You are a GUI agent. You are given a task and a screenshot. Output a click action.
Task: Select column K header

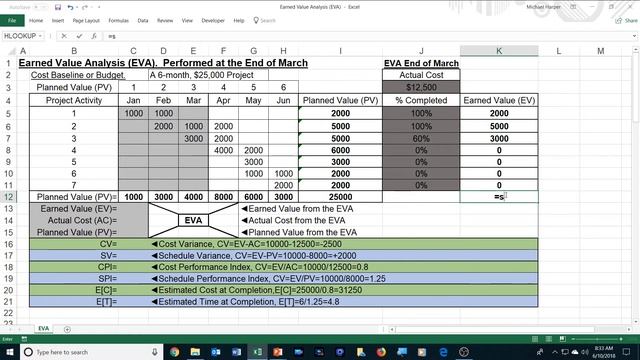pos(499,51)
